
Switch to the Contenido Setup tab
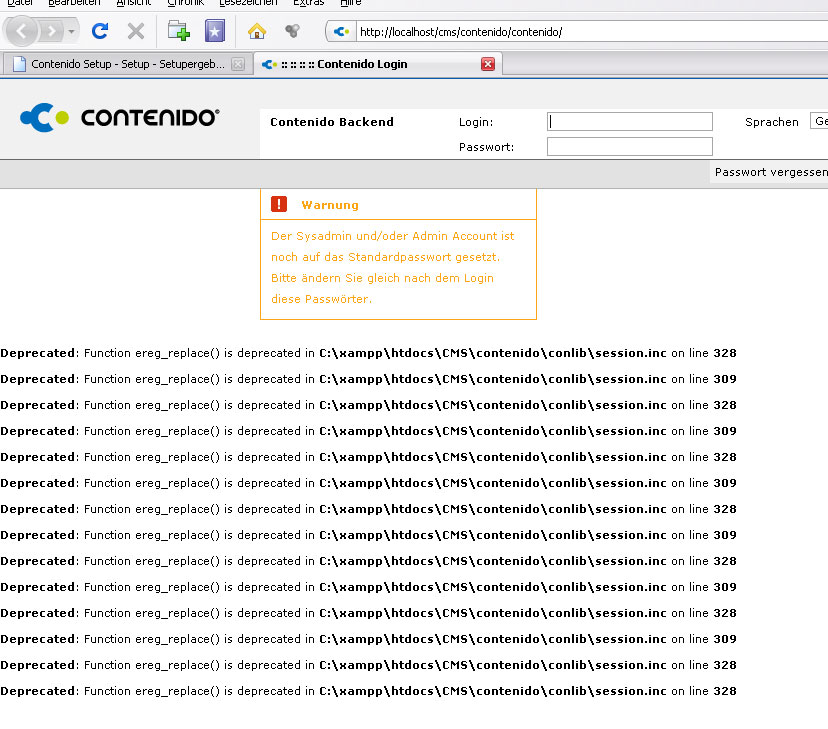click(120, 64)
